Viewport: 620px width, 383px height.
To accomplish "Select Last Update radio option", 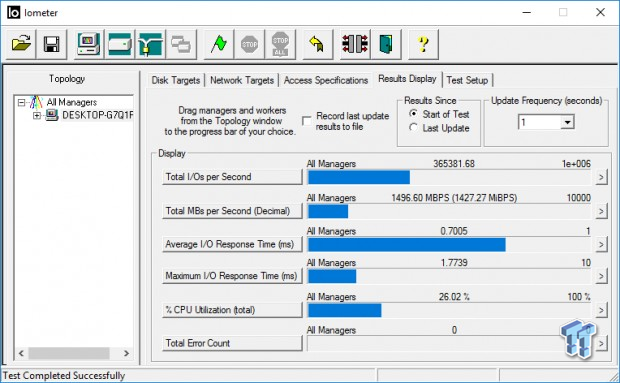I will point(414,128).
